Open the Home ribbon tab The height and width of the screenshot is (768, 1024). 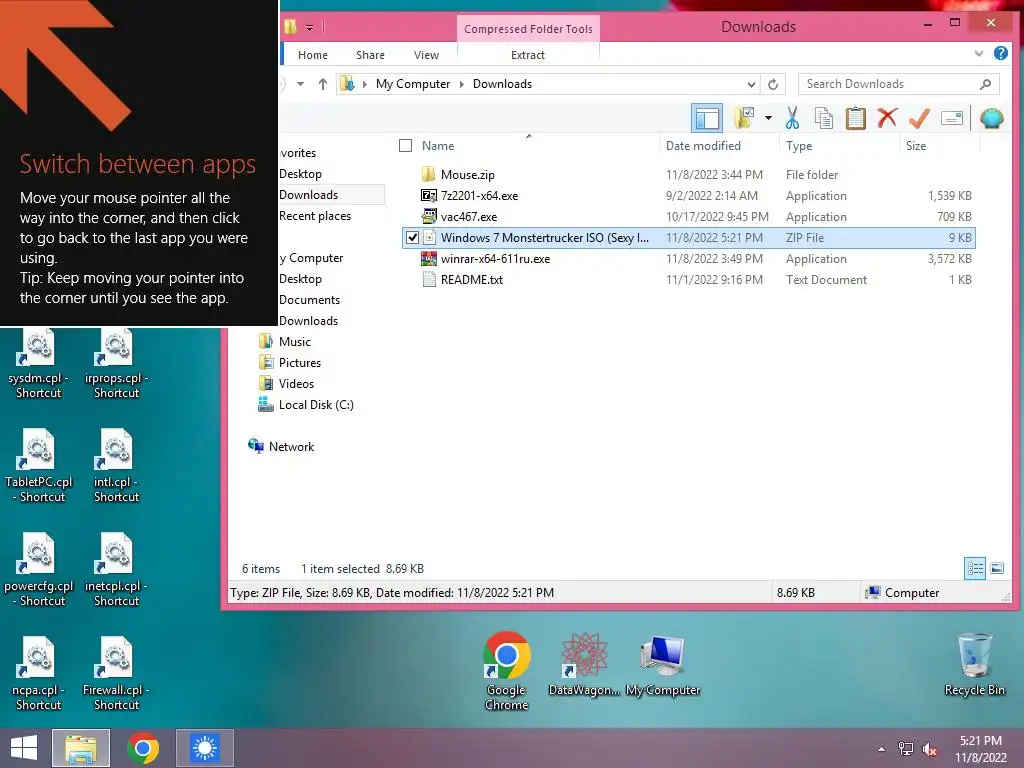click(313, 55)
